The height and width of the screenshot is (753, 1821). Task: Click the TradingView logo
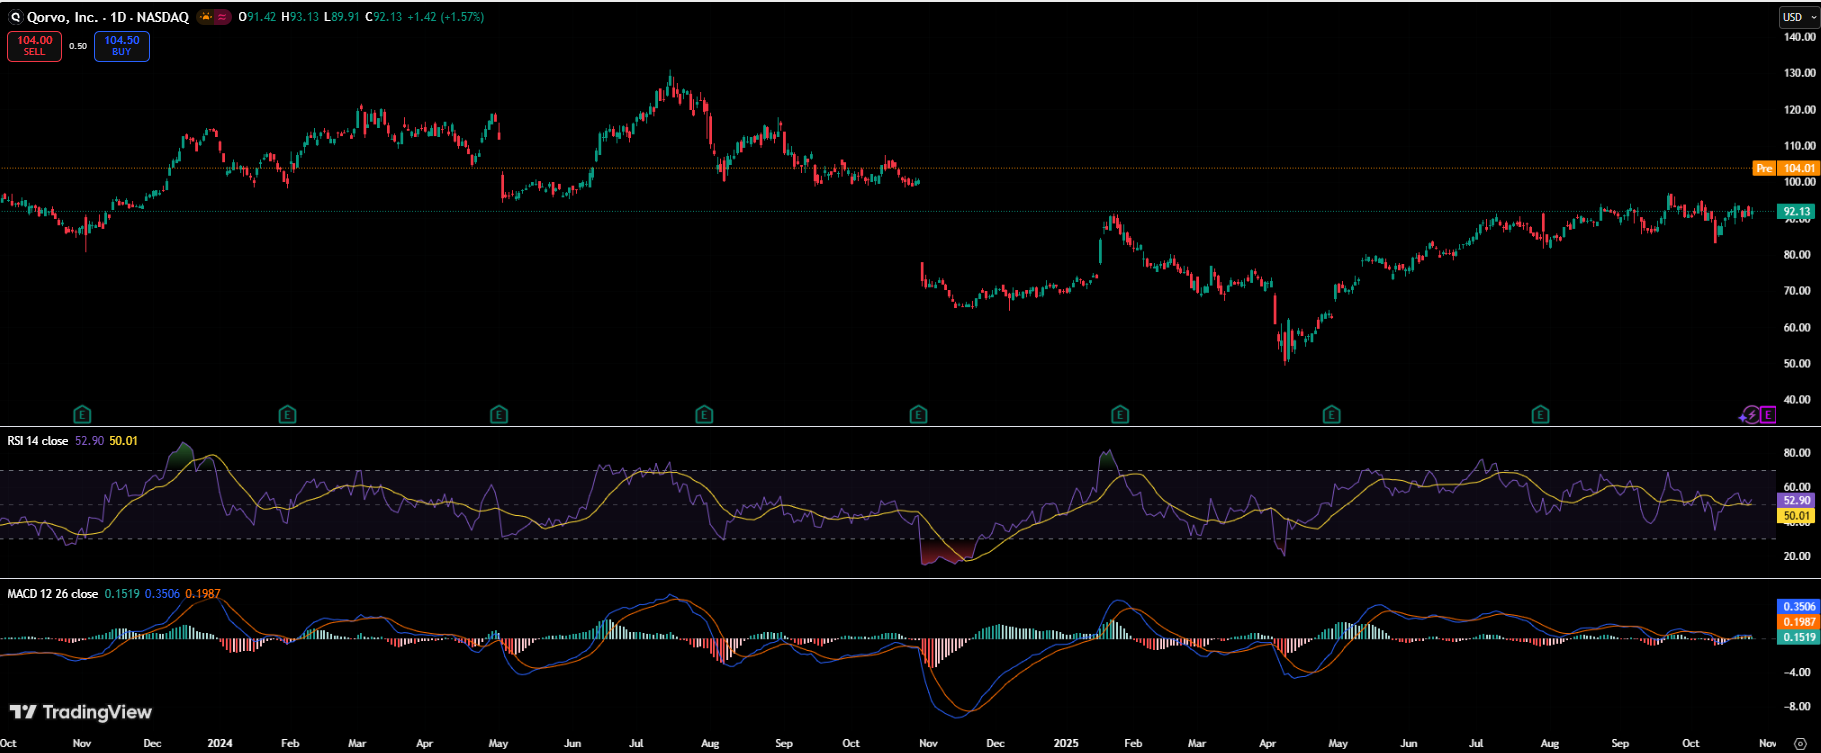pos(81,712)
